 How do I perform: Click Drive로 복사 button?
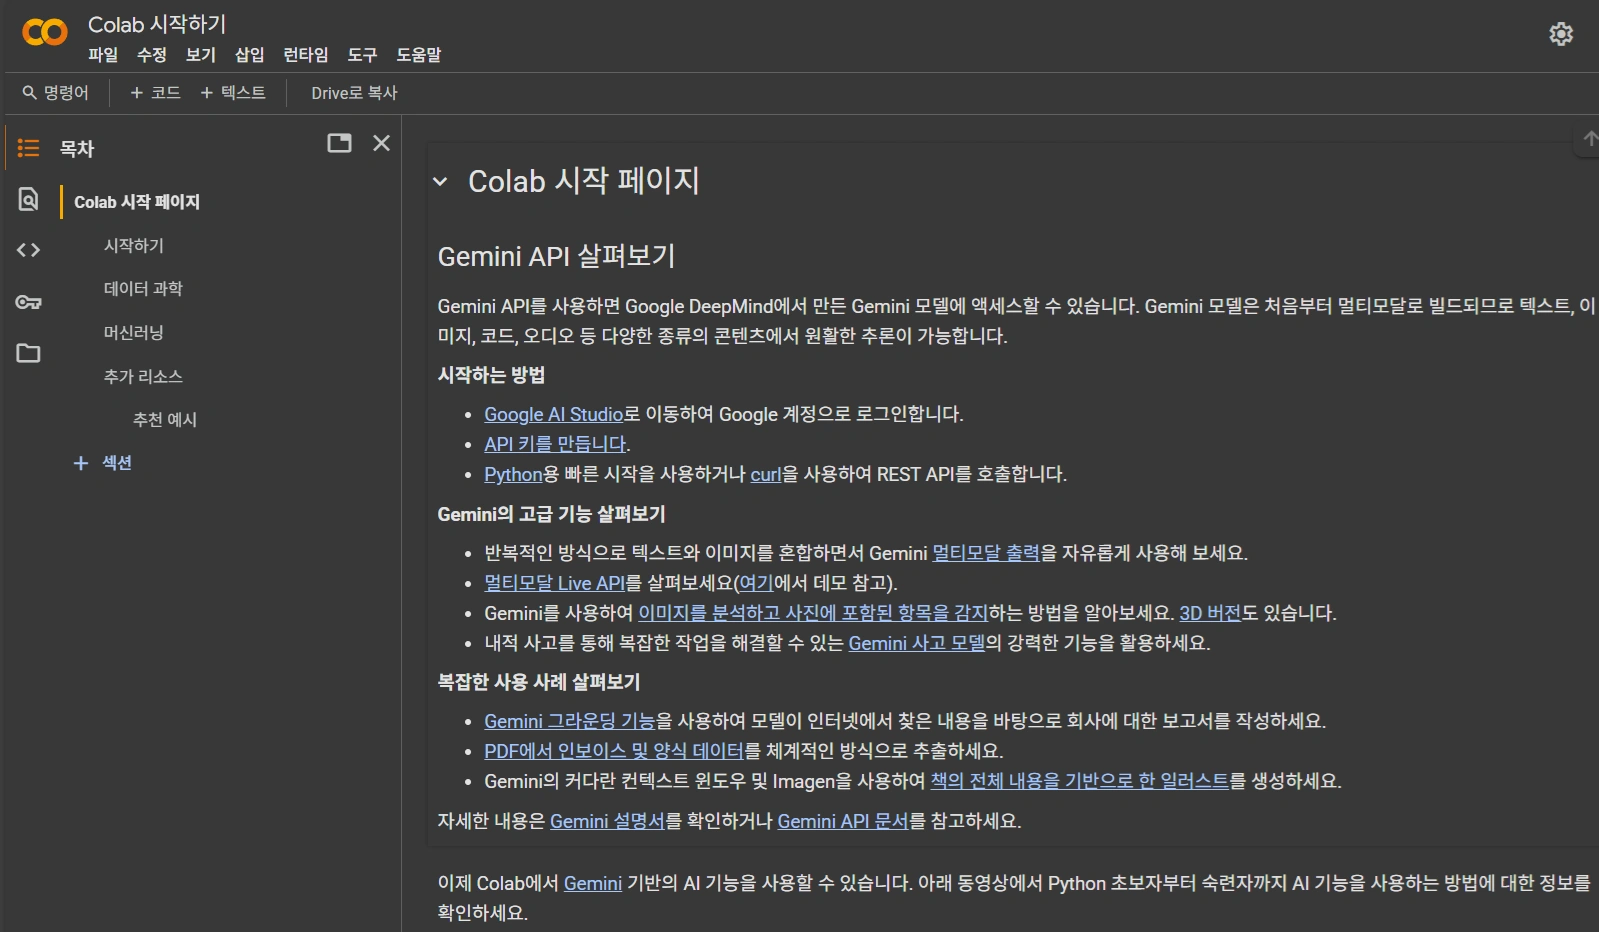pos(354,93)
